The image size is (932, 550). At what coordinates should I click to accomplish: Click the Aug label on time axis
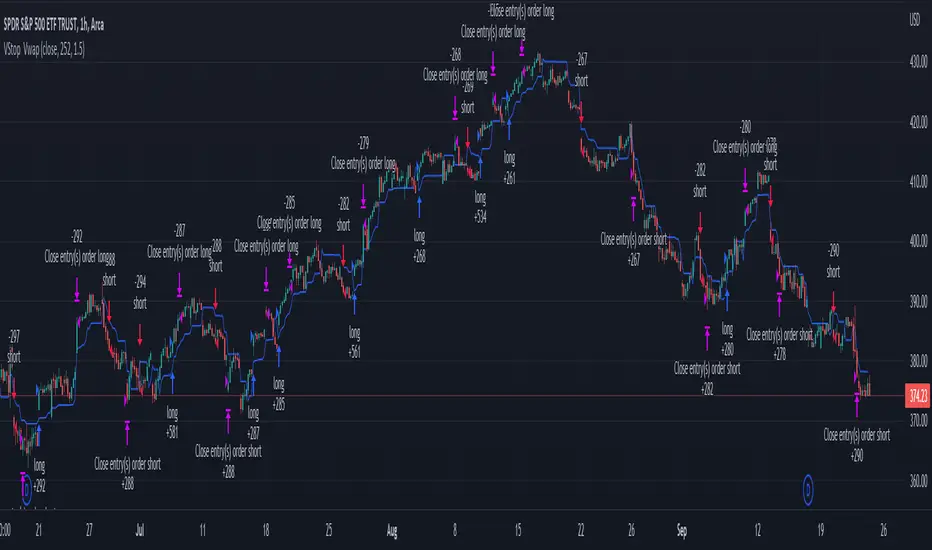[392, 530]
